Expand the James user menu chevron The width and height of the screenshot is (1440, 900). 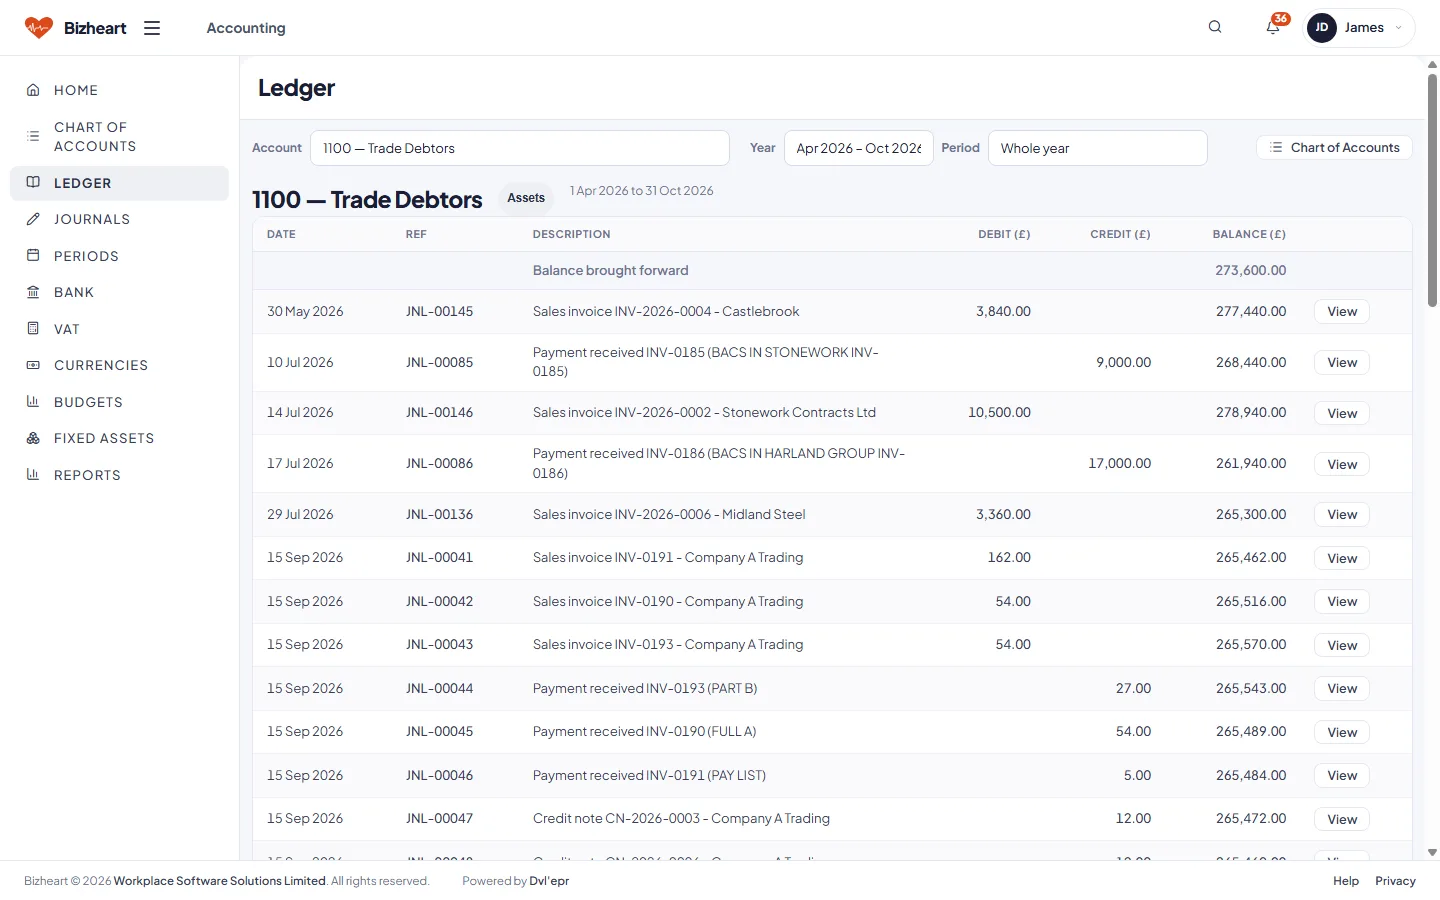pyautogui.click(x=1398, y=28)
